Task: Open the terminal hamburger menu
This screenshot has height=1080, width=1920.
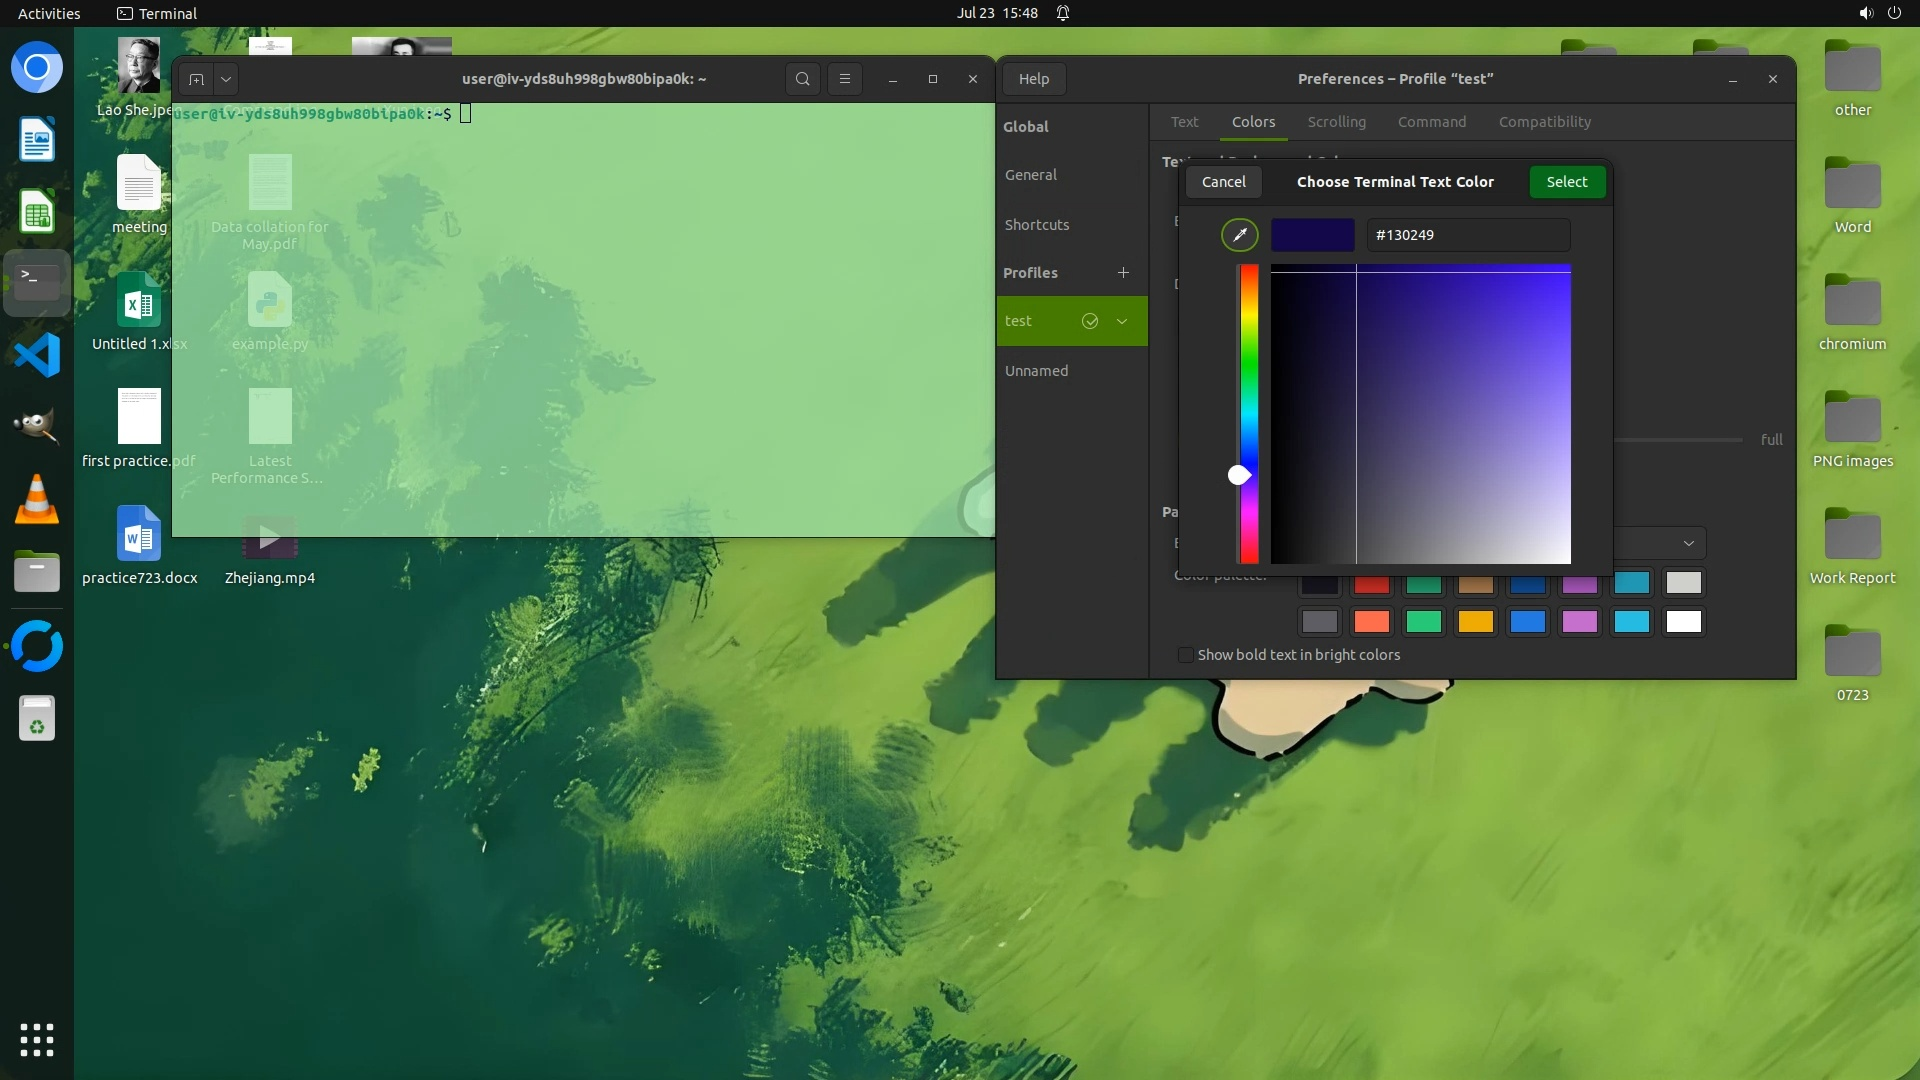Action: pyautogui.click(x=845, y=79)
